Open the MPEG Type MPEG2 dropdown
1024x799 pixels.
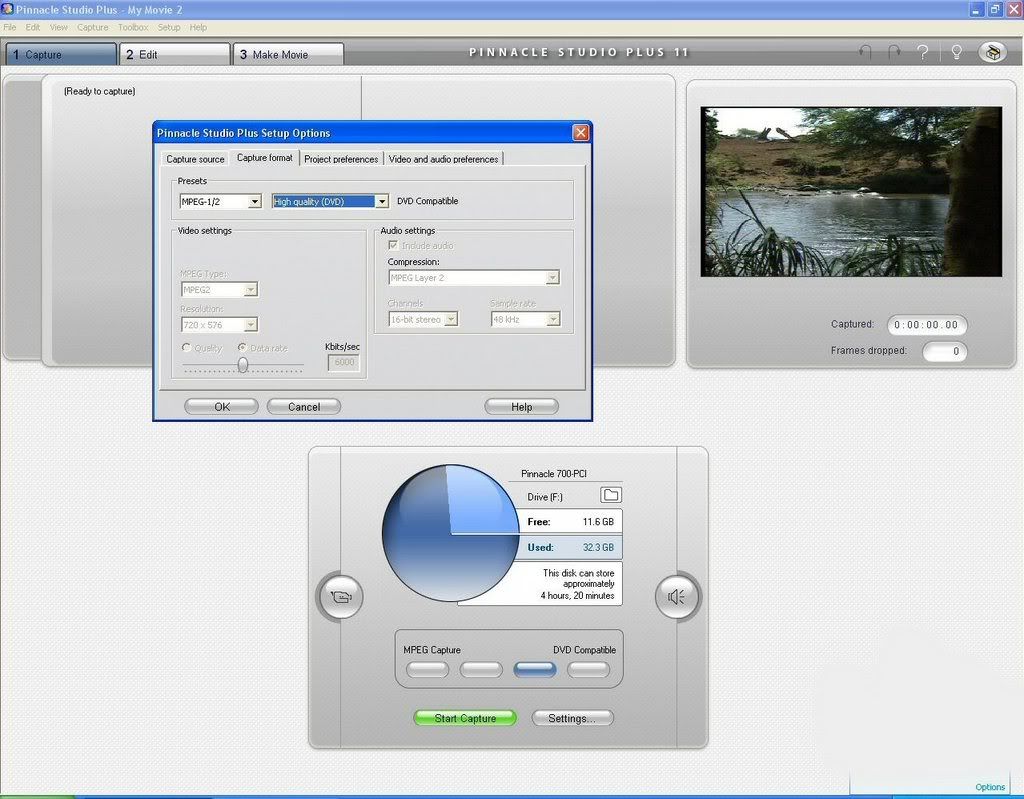coord(219,289)
